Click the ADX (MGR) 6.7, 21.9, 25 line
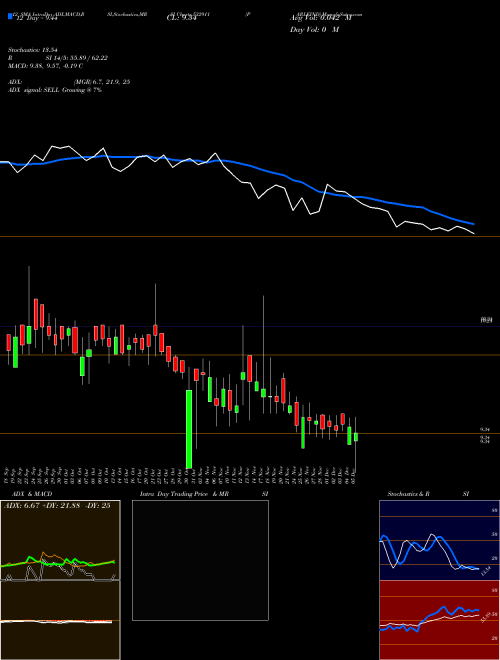The height and width of the screenshot is (660, 500). point(69,82)
